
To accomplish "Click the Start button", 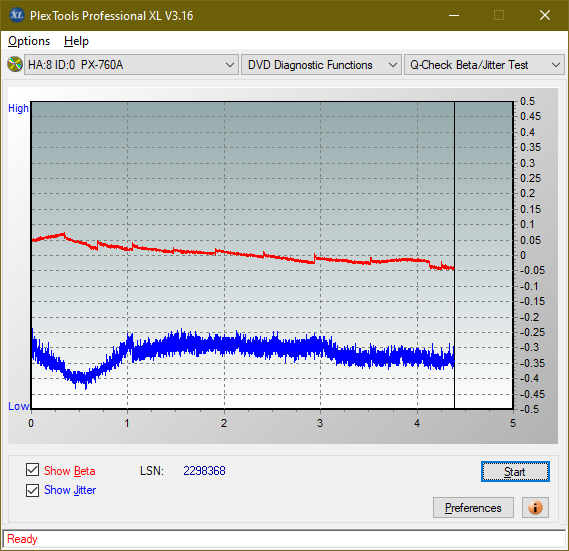I will [x=515, y=472].
